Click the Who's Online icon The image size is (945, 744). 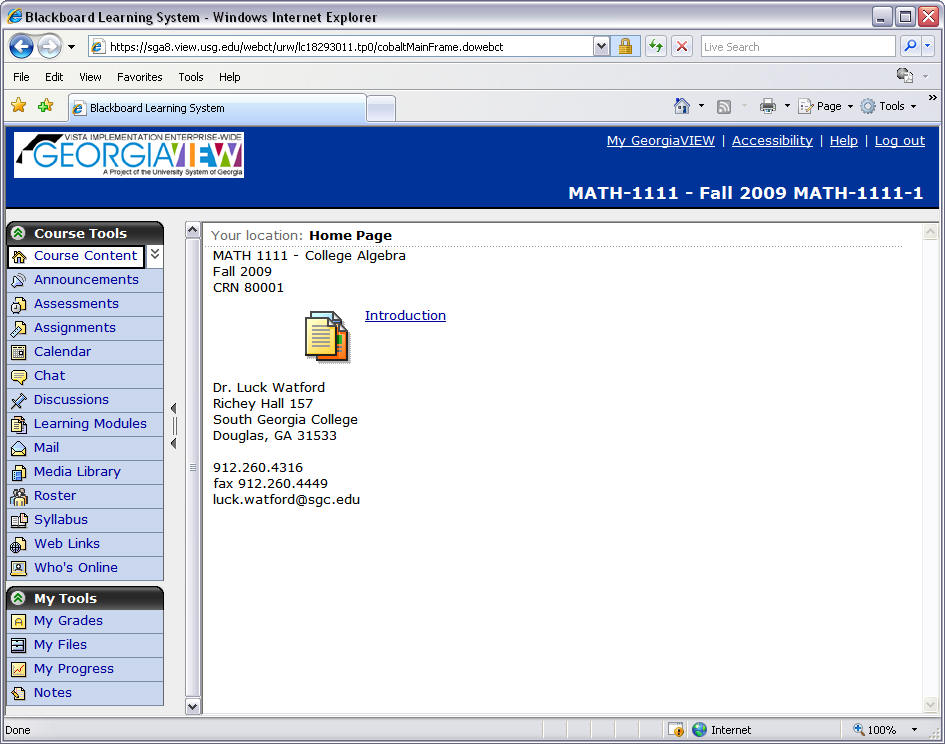pos(19,568)
